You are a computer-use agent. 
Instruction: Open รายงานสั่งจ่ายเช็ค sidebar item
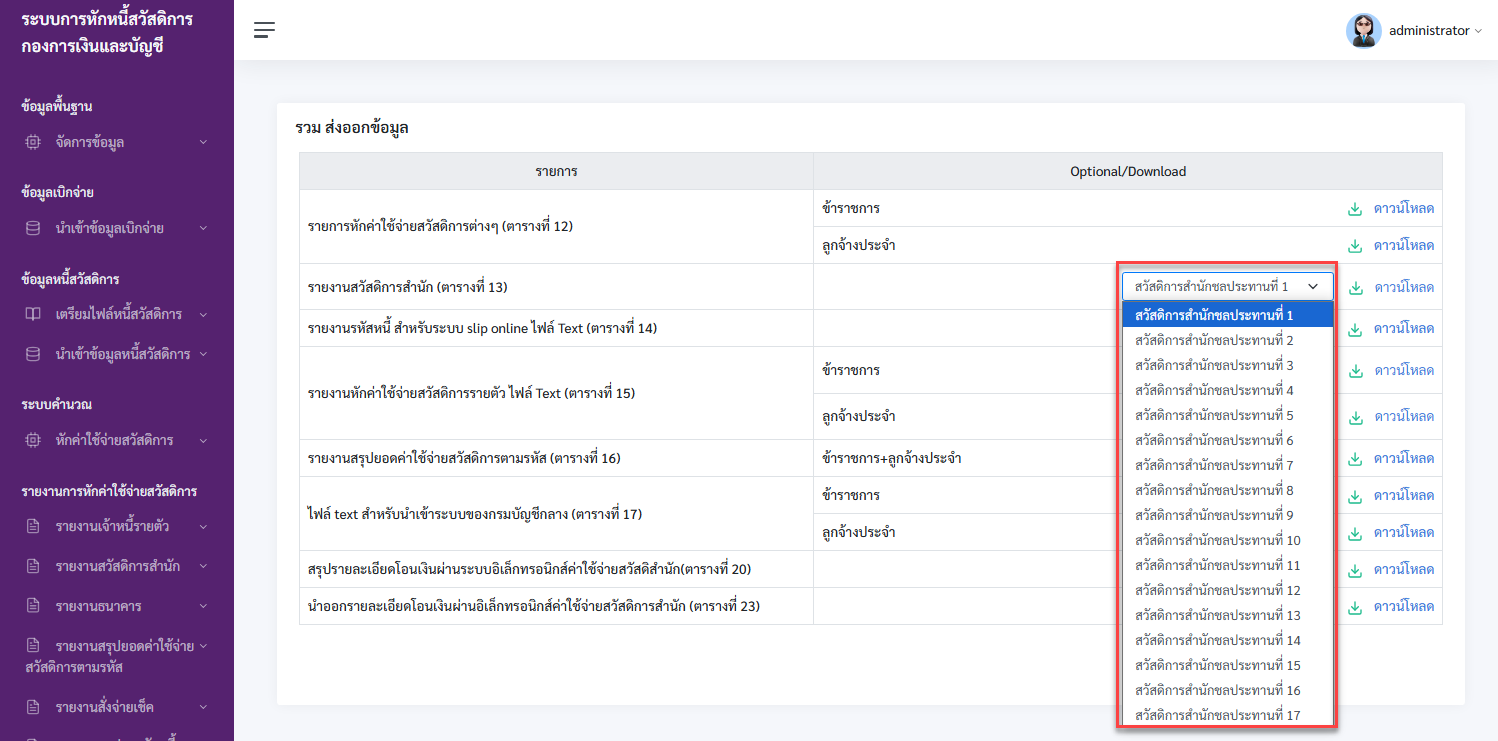pos(116,707)
